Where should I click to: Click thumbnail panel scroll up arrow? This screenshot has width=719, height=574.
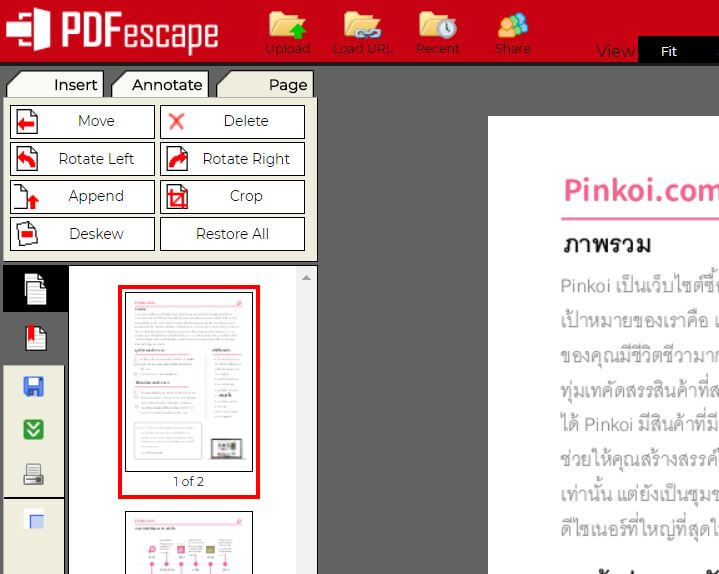click(306, 278)
